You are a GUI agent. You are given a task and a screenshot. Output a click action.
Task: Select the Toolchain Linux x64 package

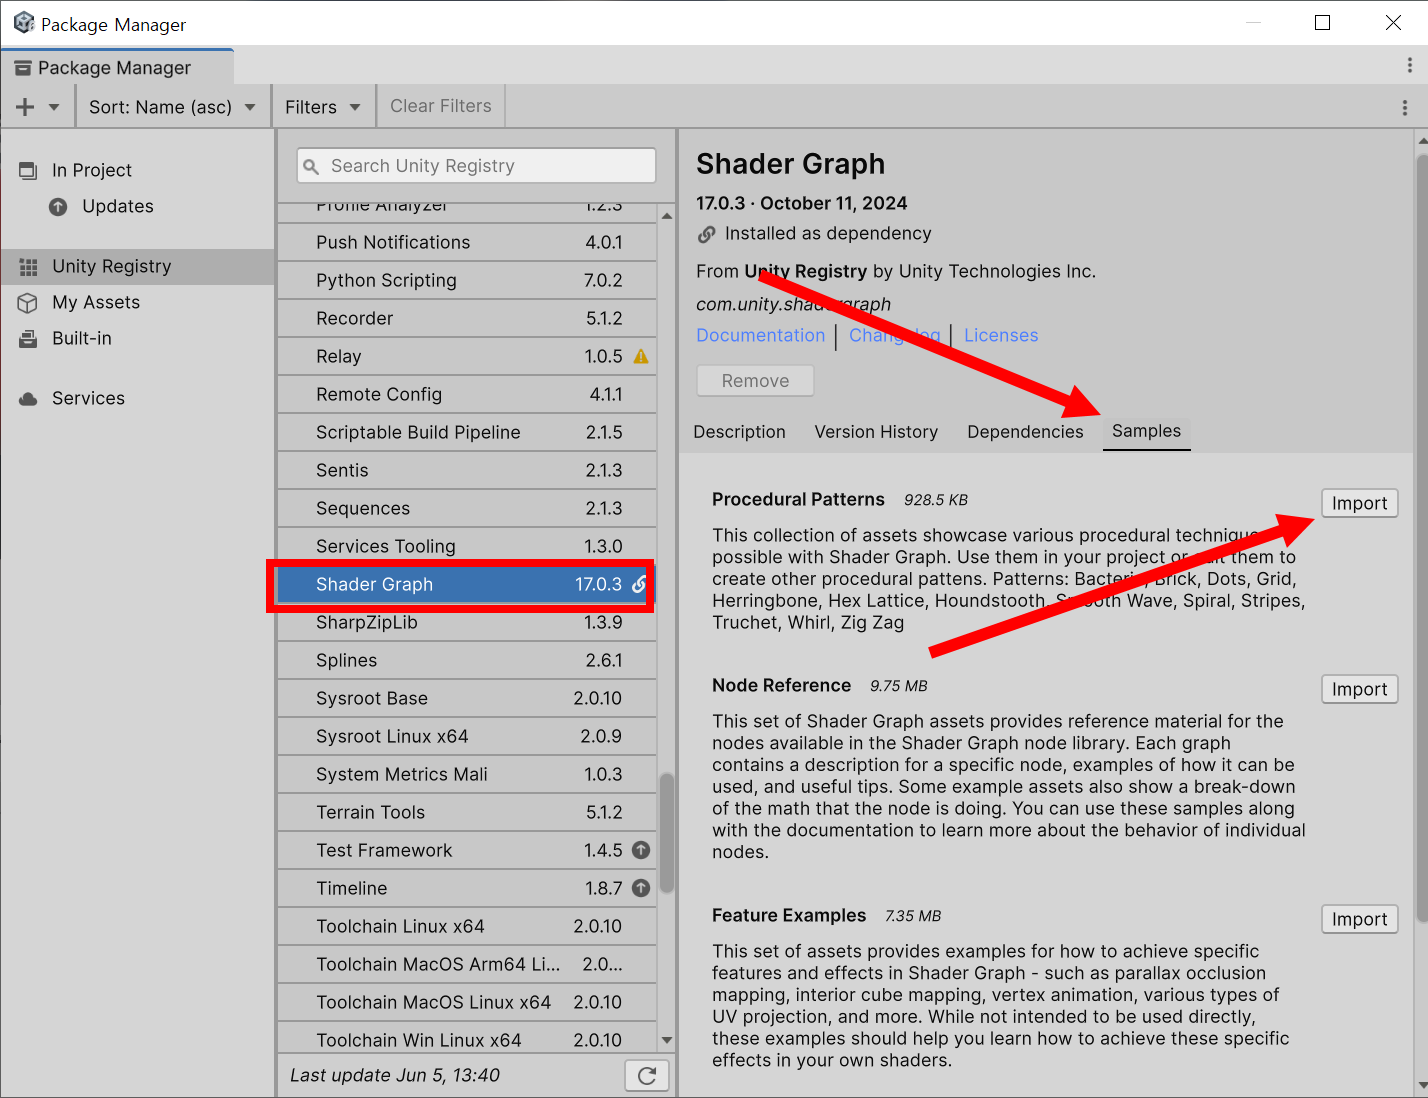click(x=466, y=926)
